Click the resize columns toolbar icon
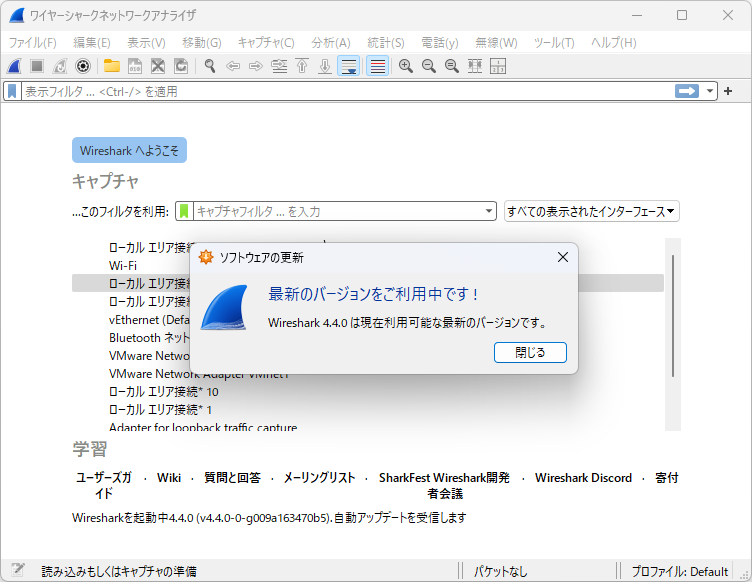 [475, 66]
